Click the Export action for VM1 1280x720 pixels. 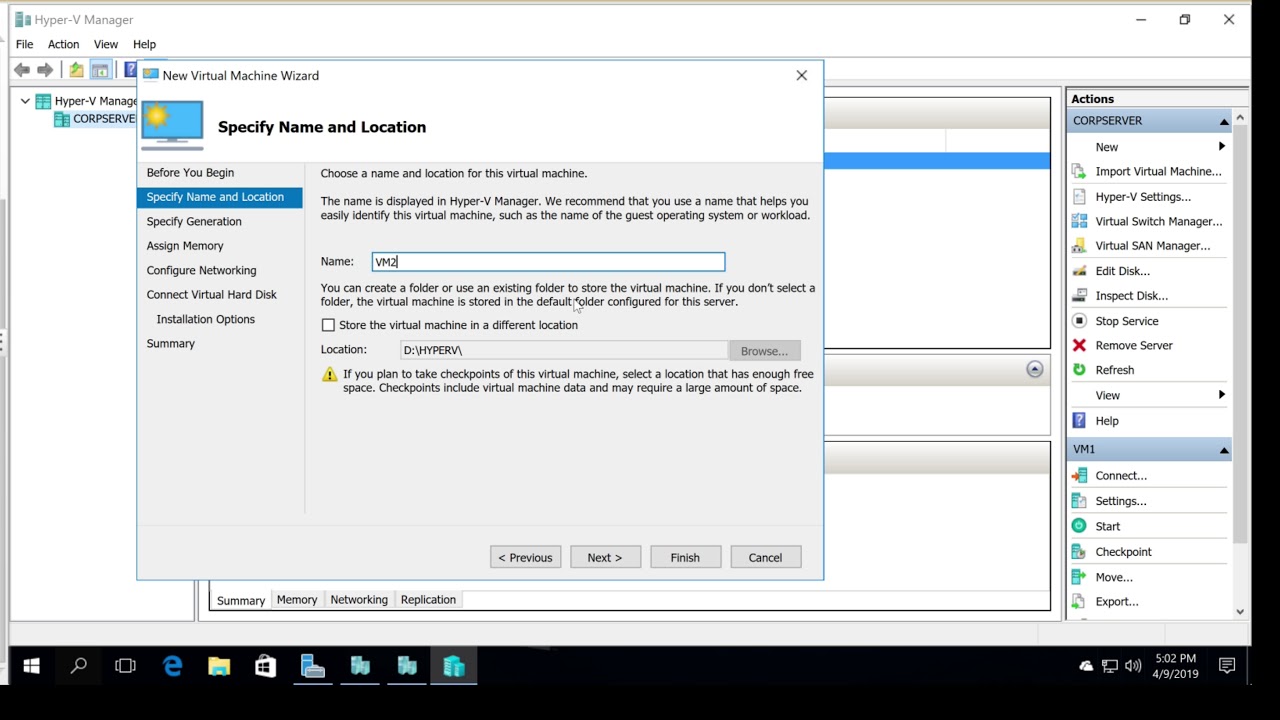click(1116, 602)
